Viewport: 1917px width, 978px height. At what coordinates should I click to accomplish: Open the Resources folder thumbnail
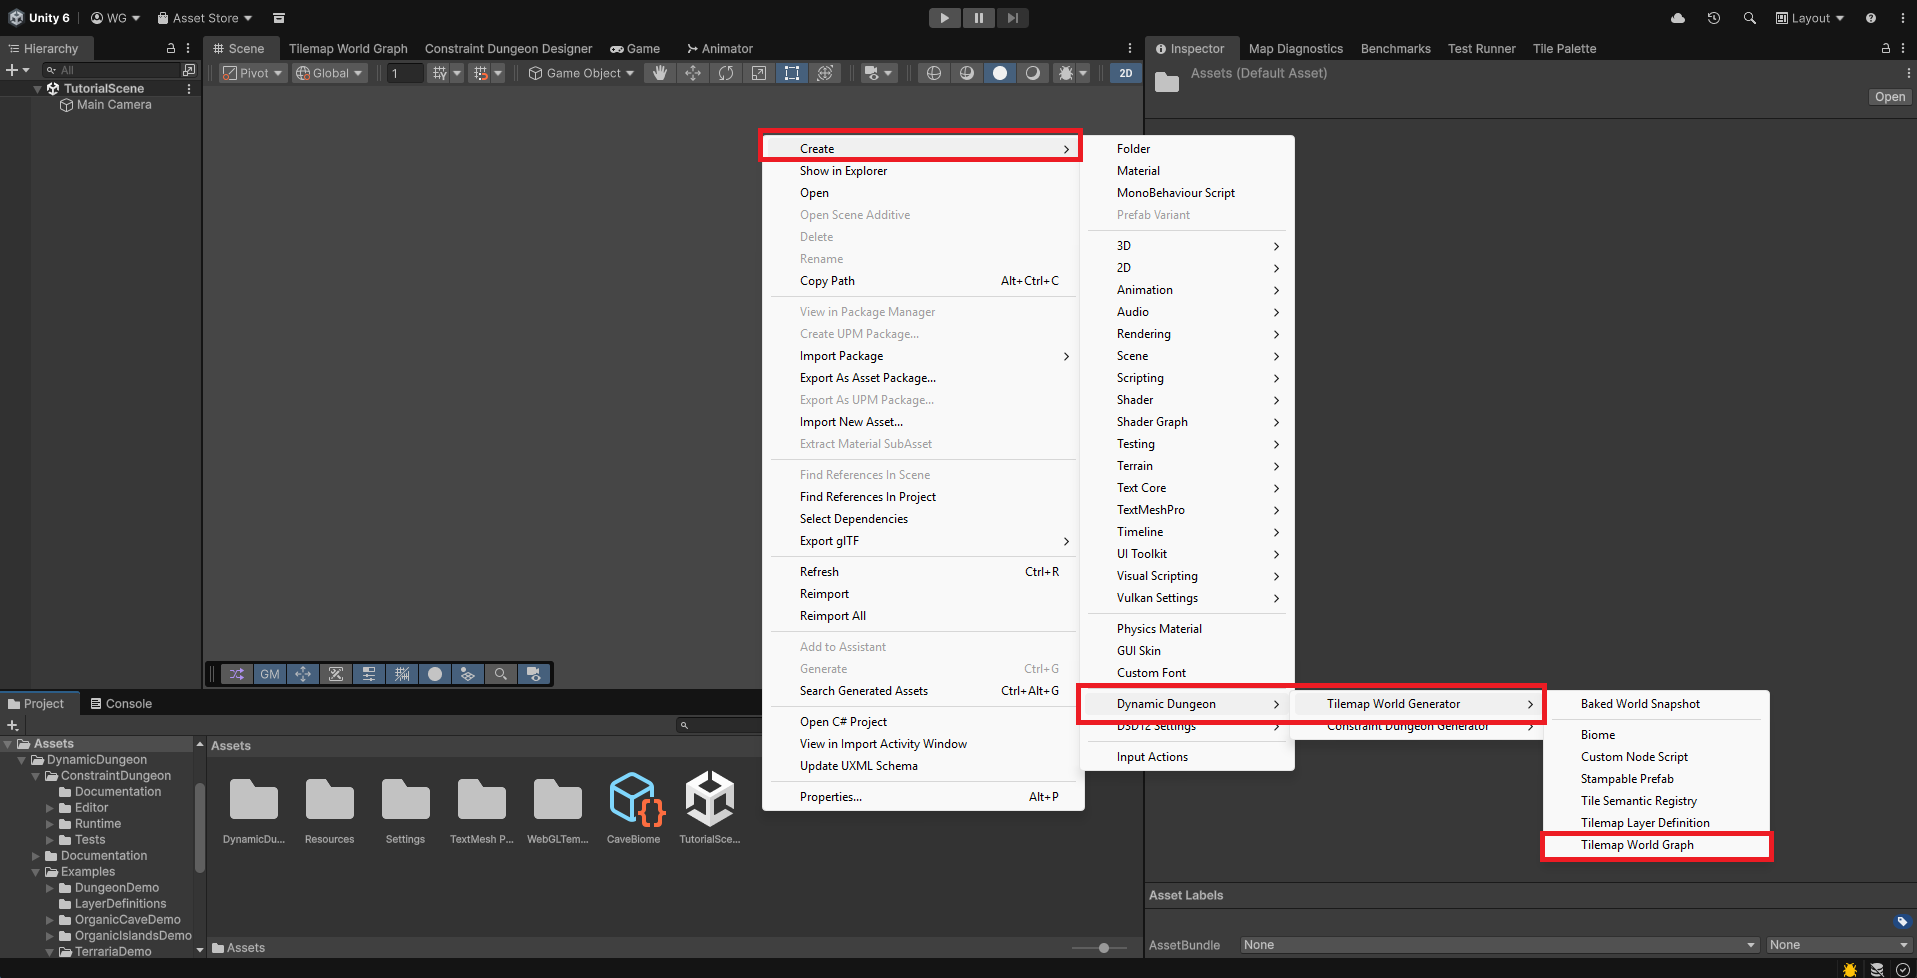tap(330, 808)
